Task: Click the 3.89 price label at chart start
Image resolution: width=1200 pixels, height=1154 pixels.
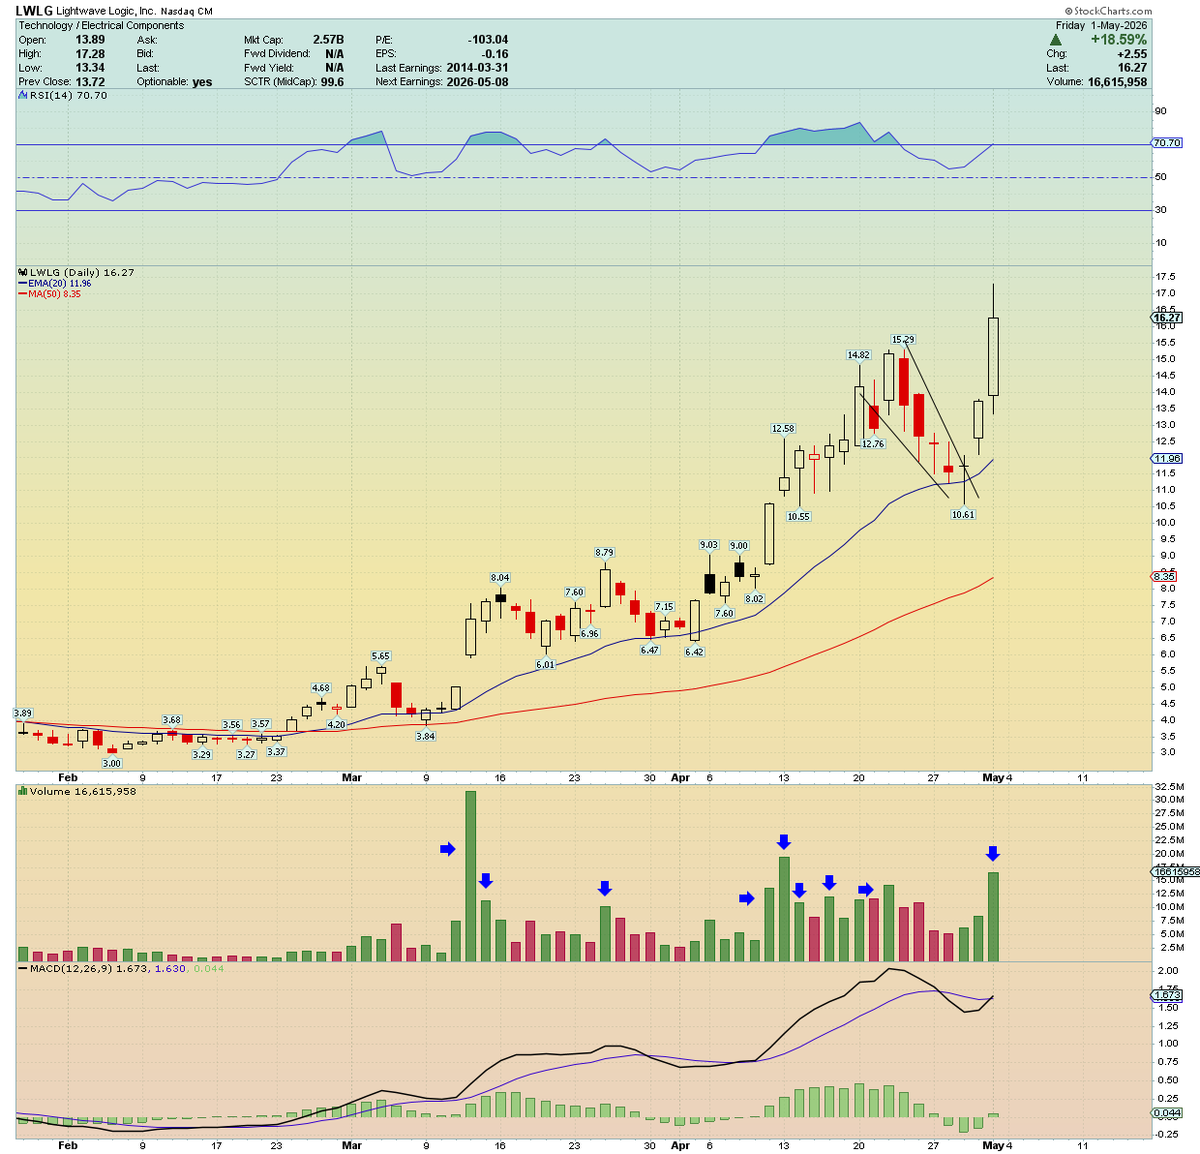Action: tap(23, 713)
